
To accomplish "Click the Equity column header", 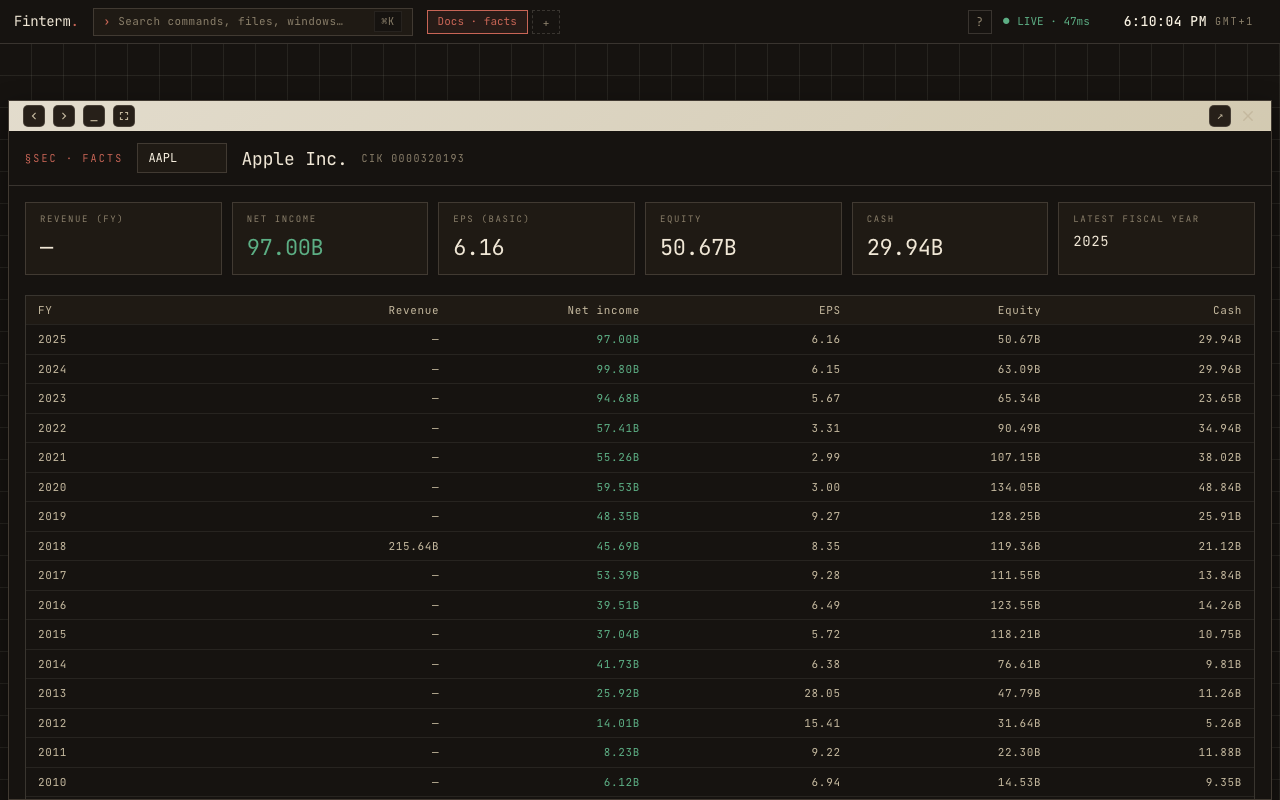I will (1019, 311).
